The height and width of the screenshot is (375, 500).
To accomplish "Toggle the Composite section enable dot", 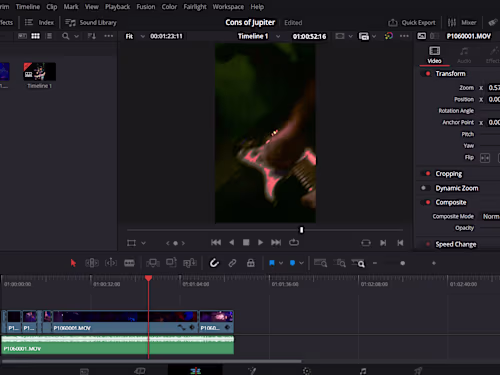I will 428,202.
